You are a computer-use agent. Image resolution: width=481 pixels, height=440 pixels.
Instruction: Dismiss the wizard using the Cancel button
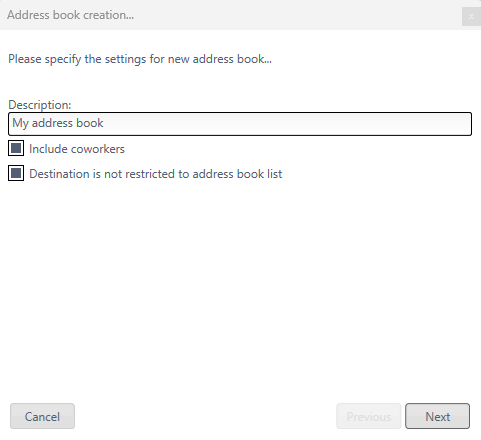pyautogui.click(x=42, y=416)
